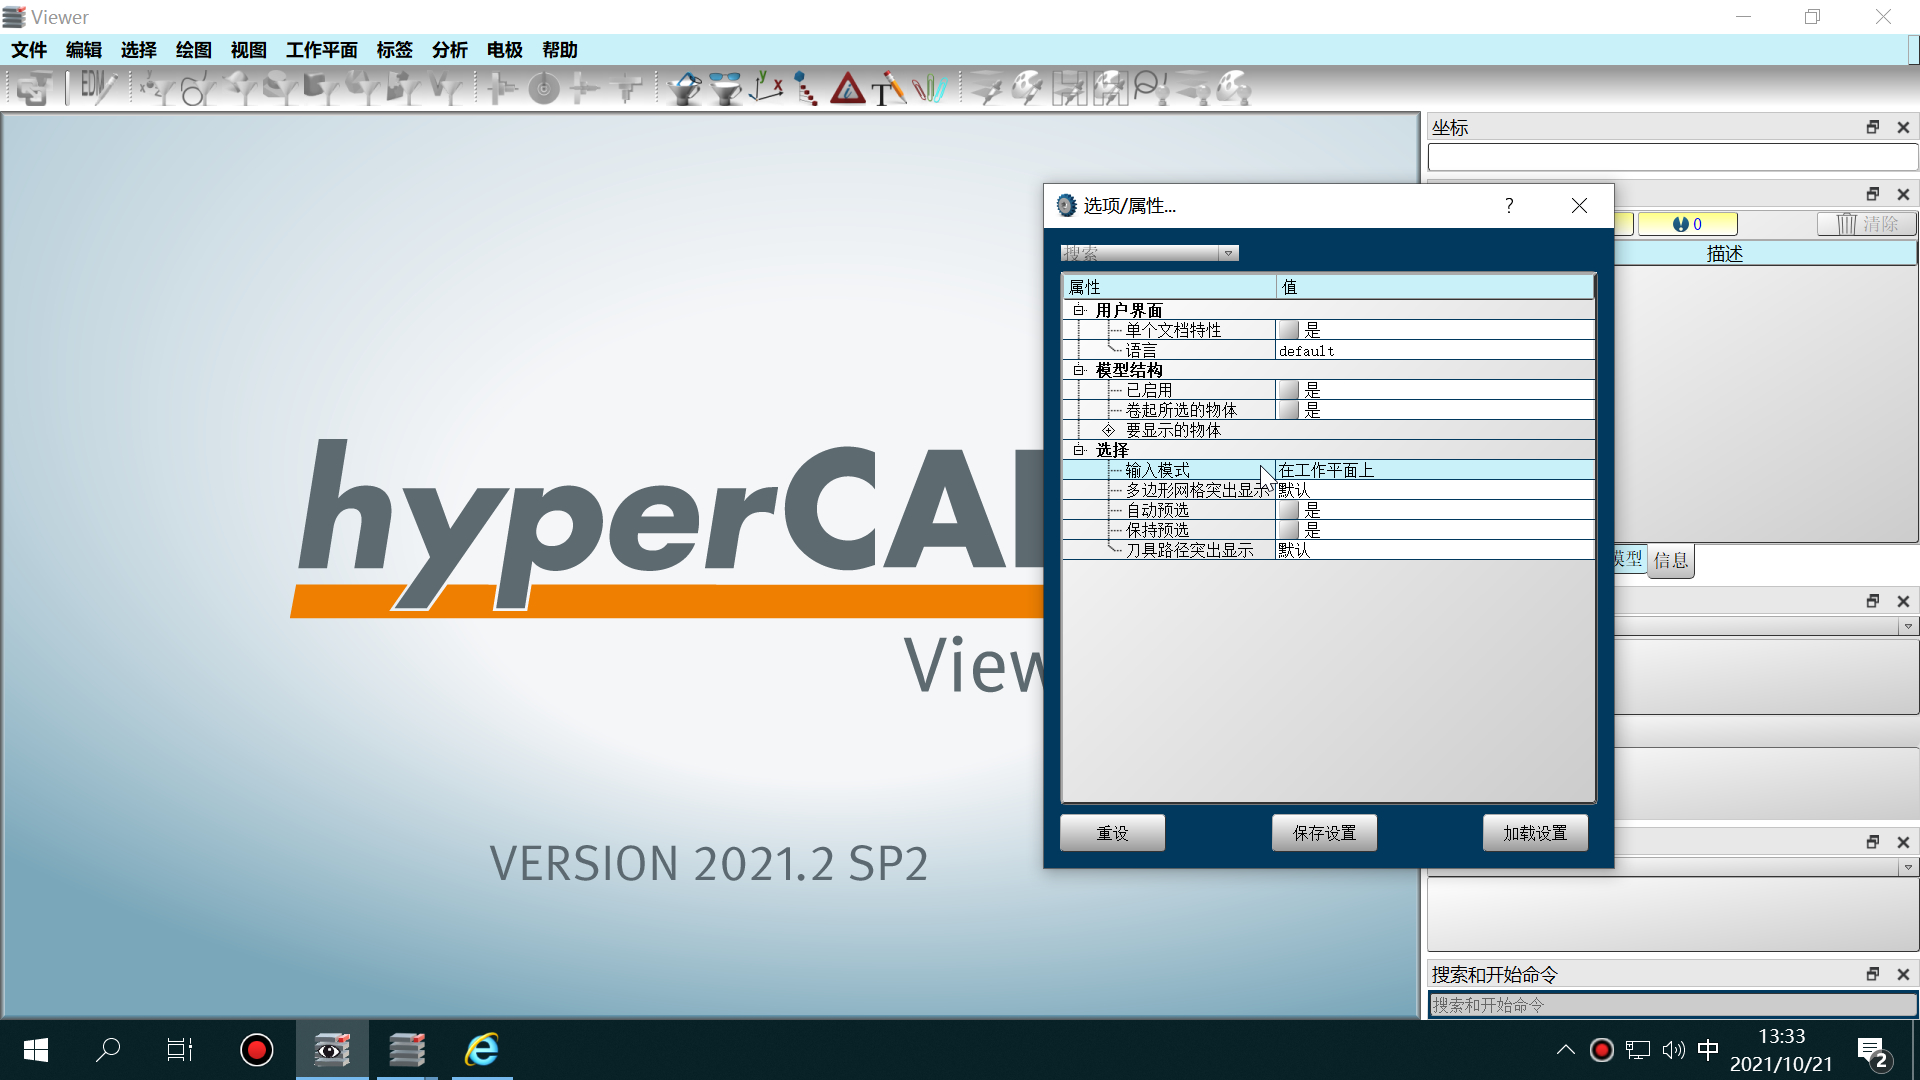Collapse the 用户界面 tree group
1920x1080 pixels.
pos(1079,310)
